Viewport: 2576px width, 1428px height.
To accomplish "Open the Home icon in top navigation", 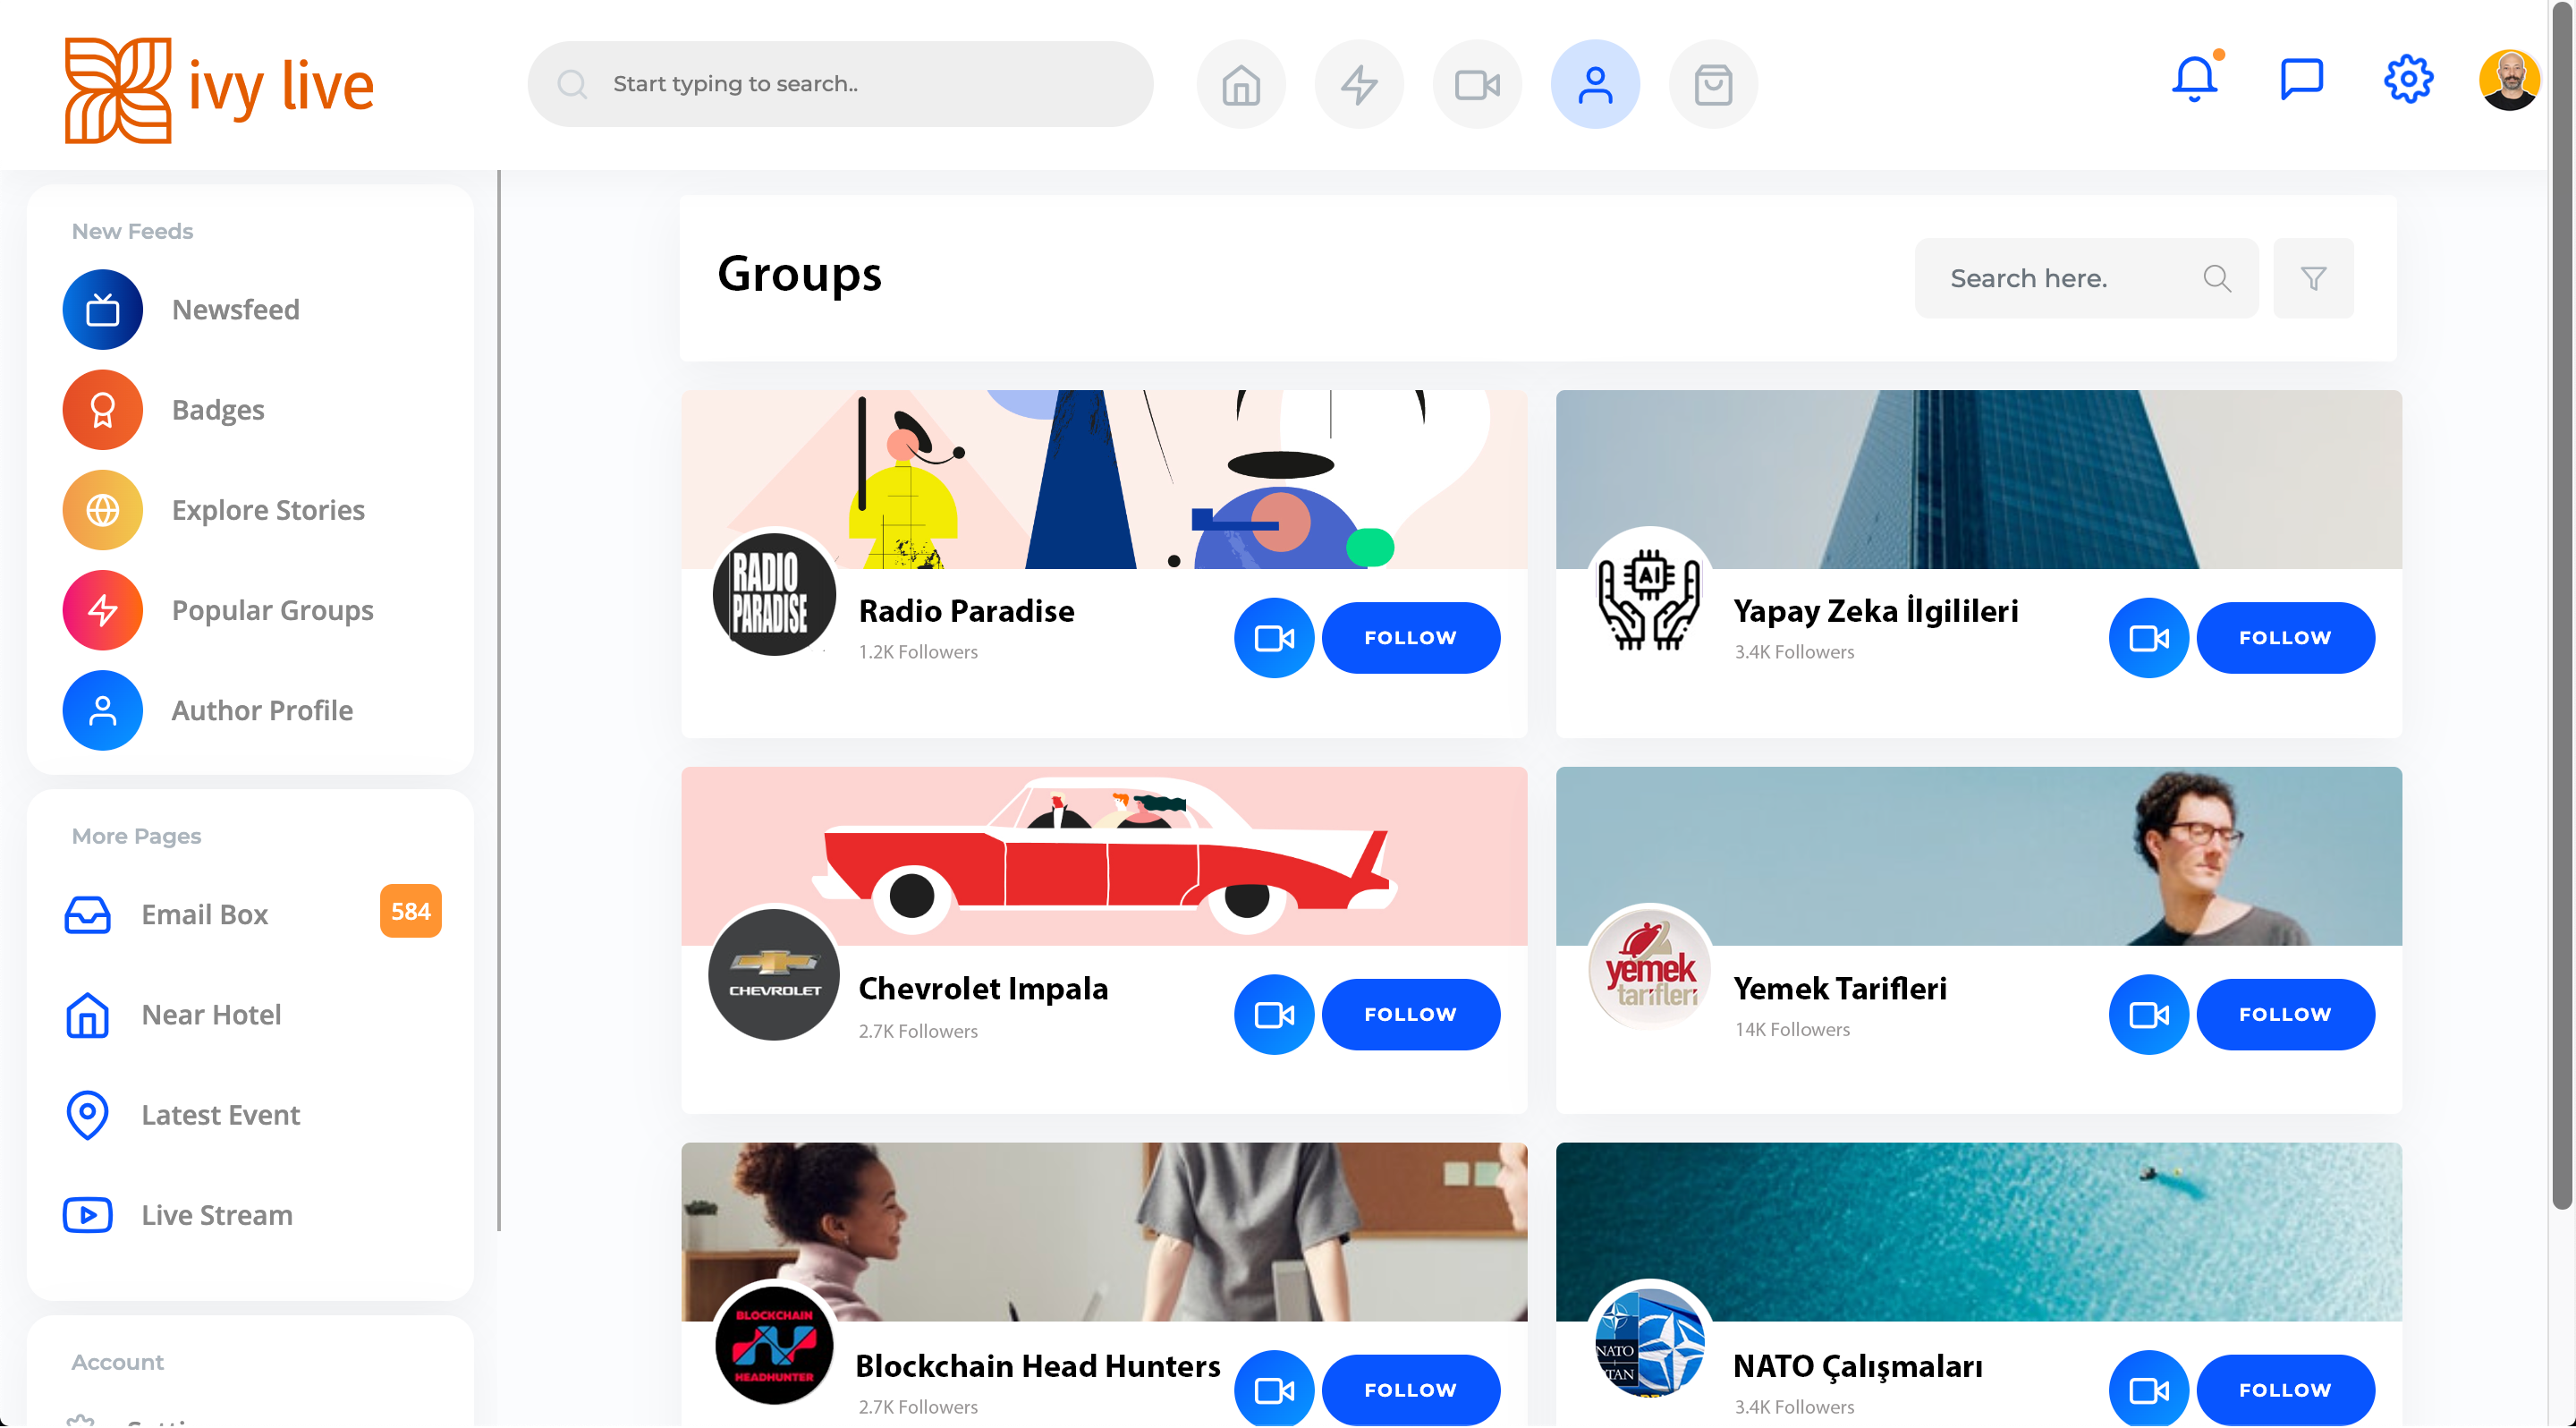I will pos(1241,84).
